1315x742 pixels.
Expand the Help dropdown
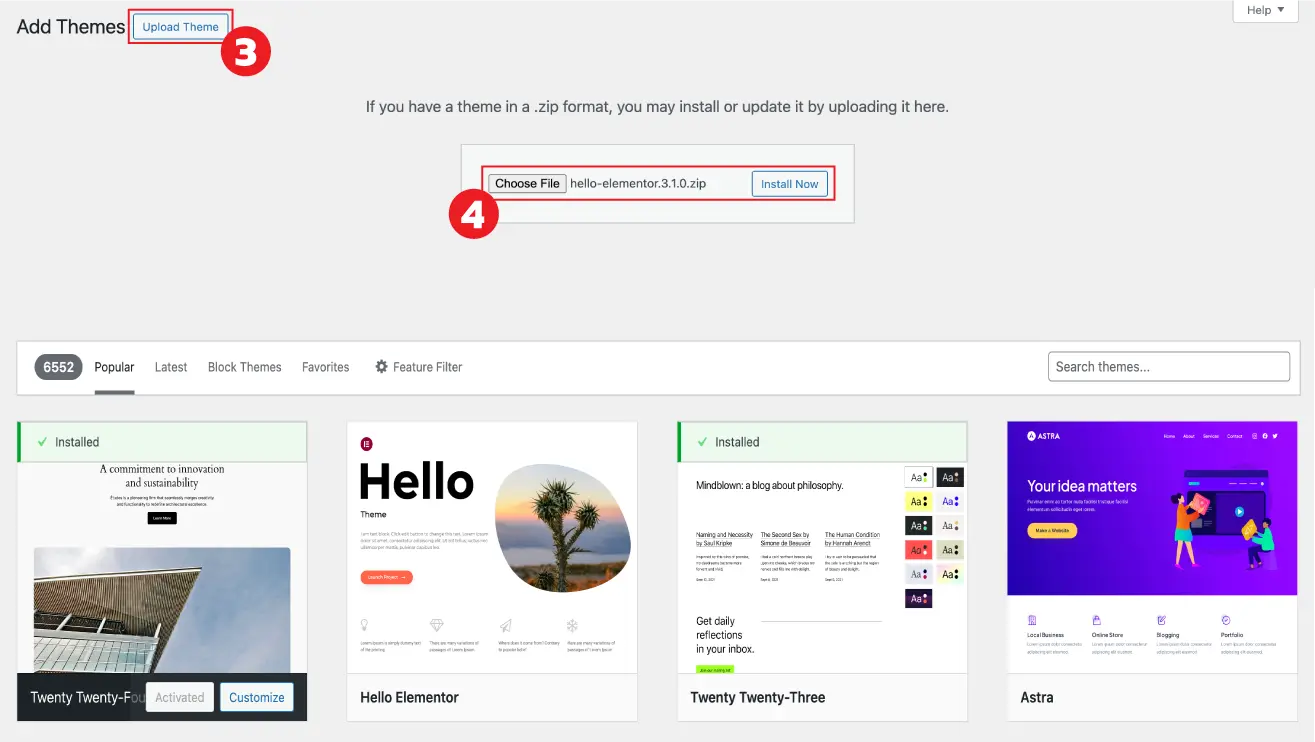pos(1265,10)
